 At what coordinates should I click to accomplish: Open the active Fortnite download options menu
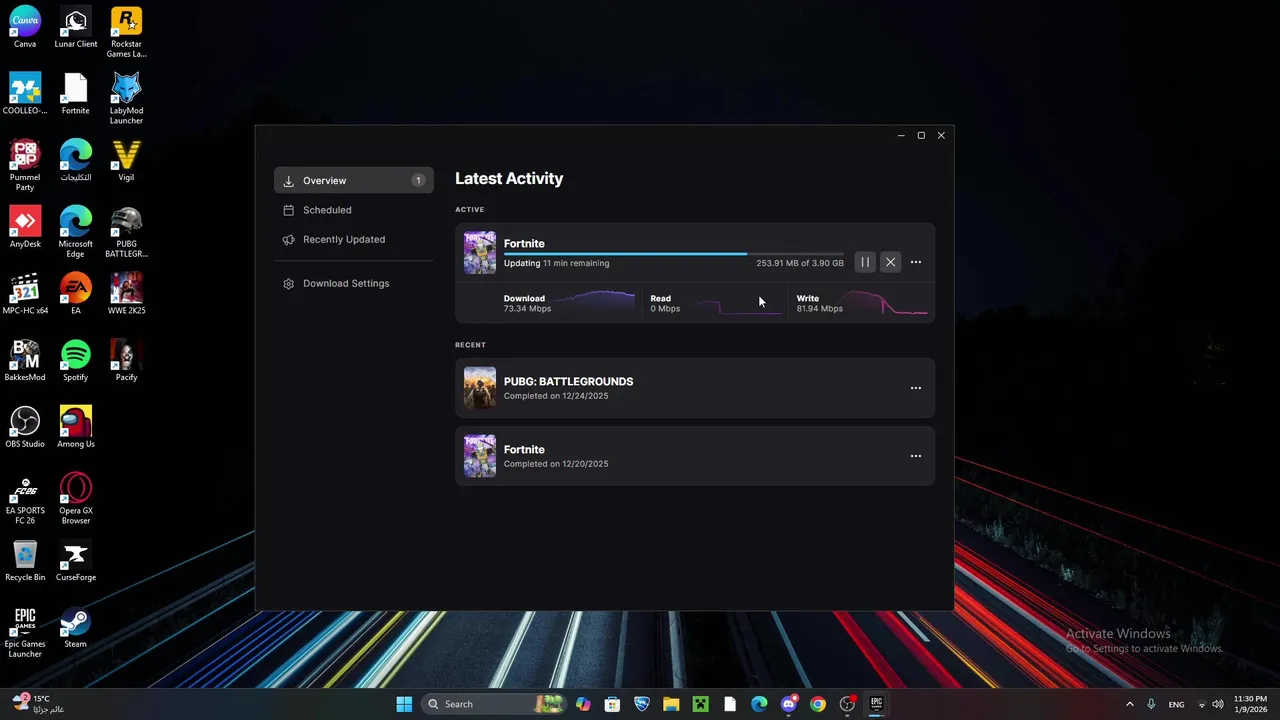pos(915,262)
